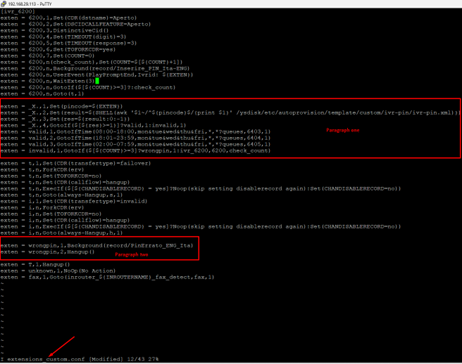Screen dimensions: 462x364
Task: Click the [Modified] indicator in the status line
Action: click(106, 359)
